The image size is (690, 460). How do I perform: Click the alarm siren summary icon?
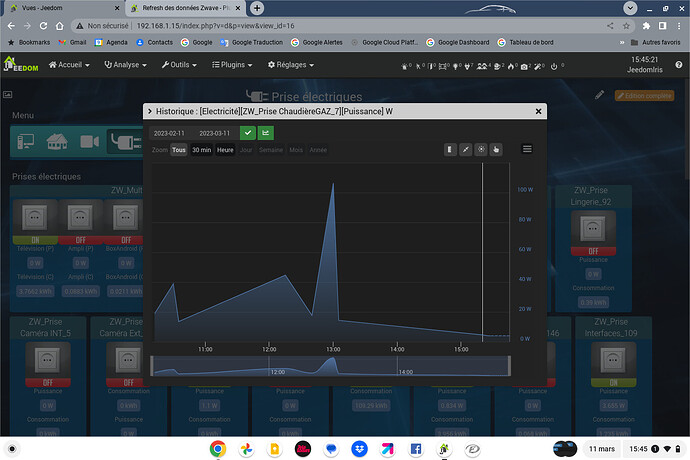click(404, 66)
